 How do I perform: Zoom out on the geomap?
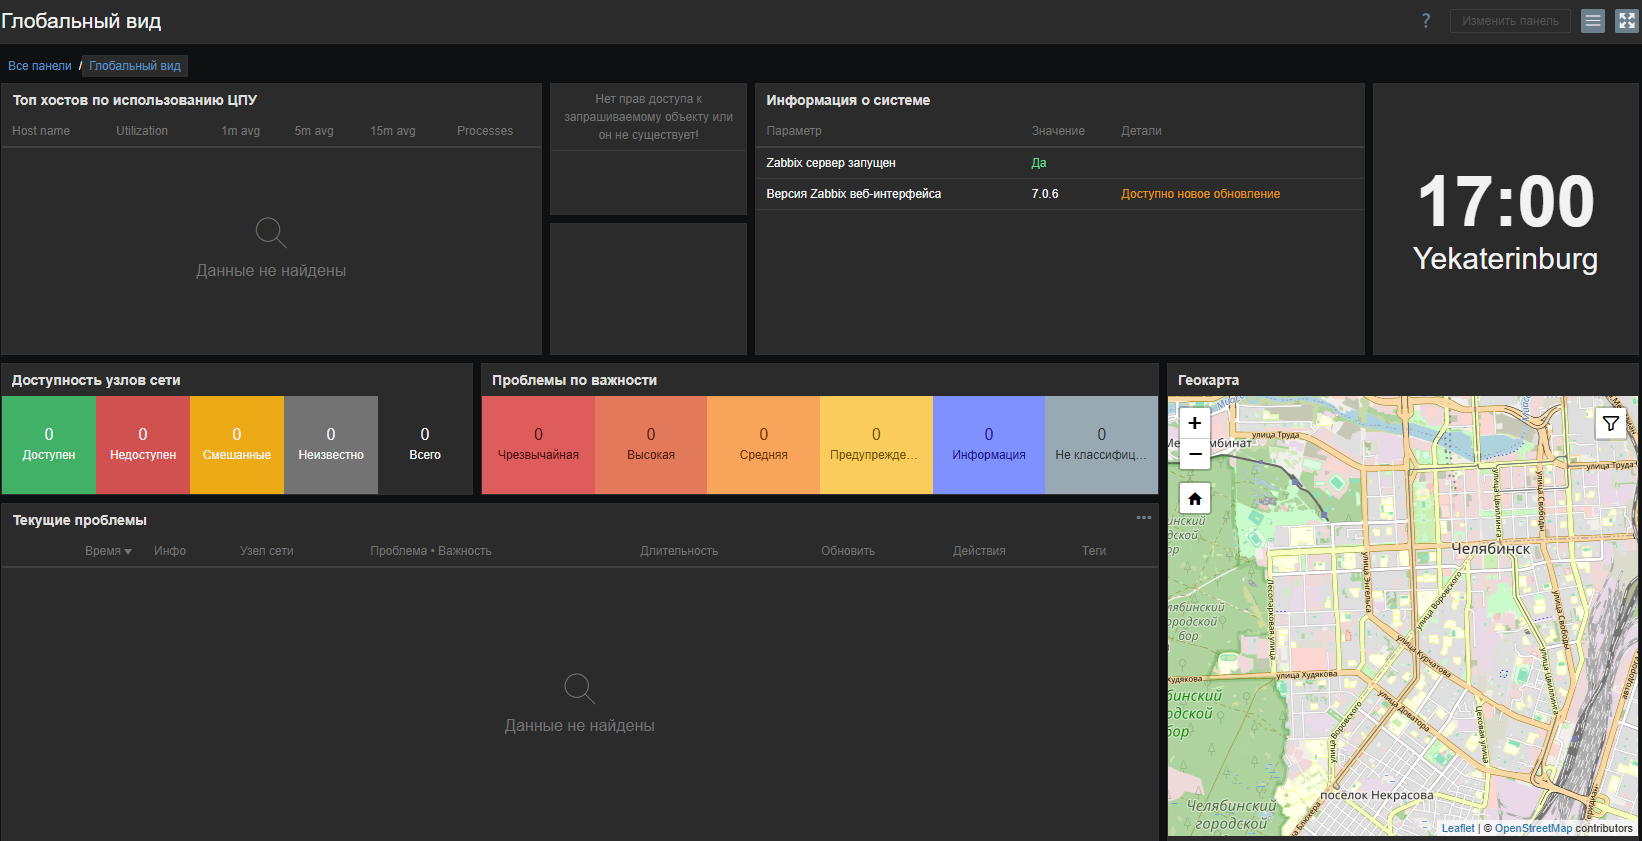point(1195,454)
